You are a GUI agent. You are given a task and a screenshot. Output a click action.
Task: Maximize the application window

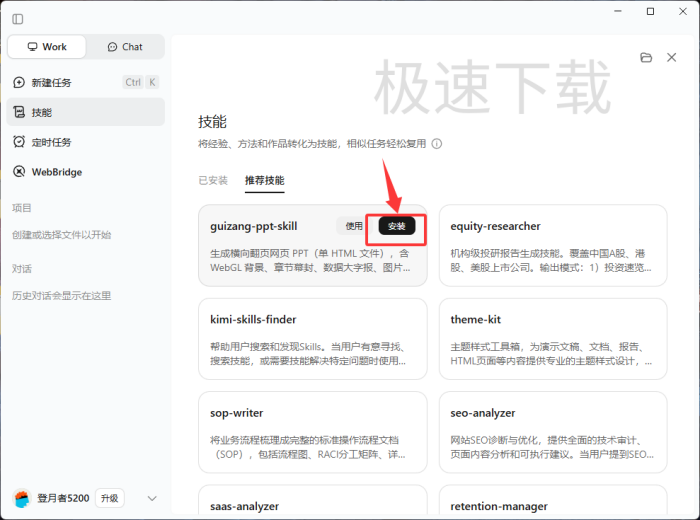(650, 11)
